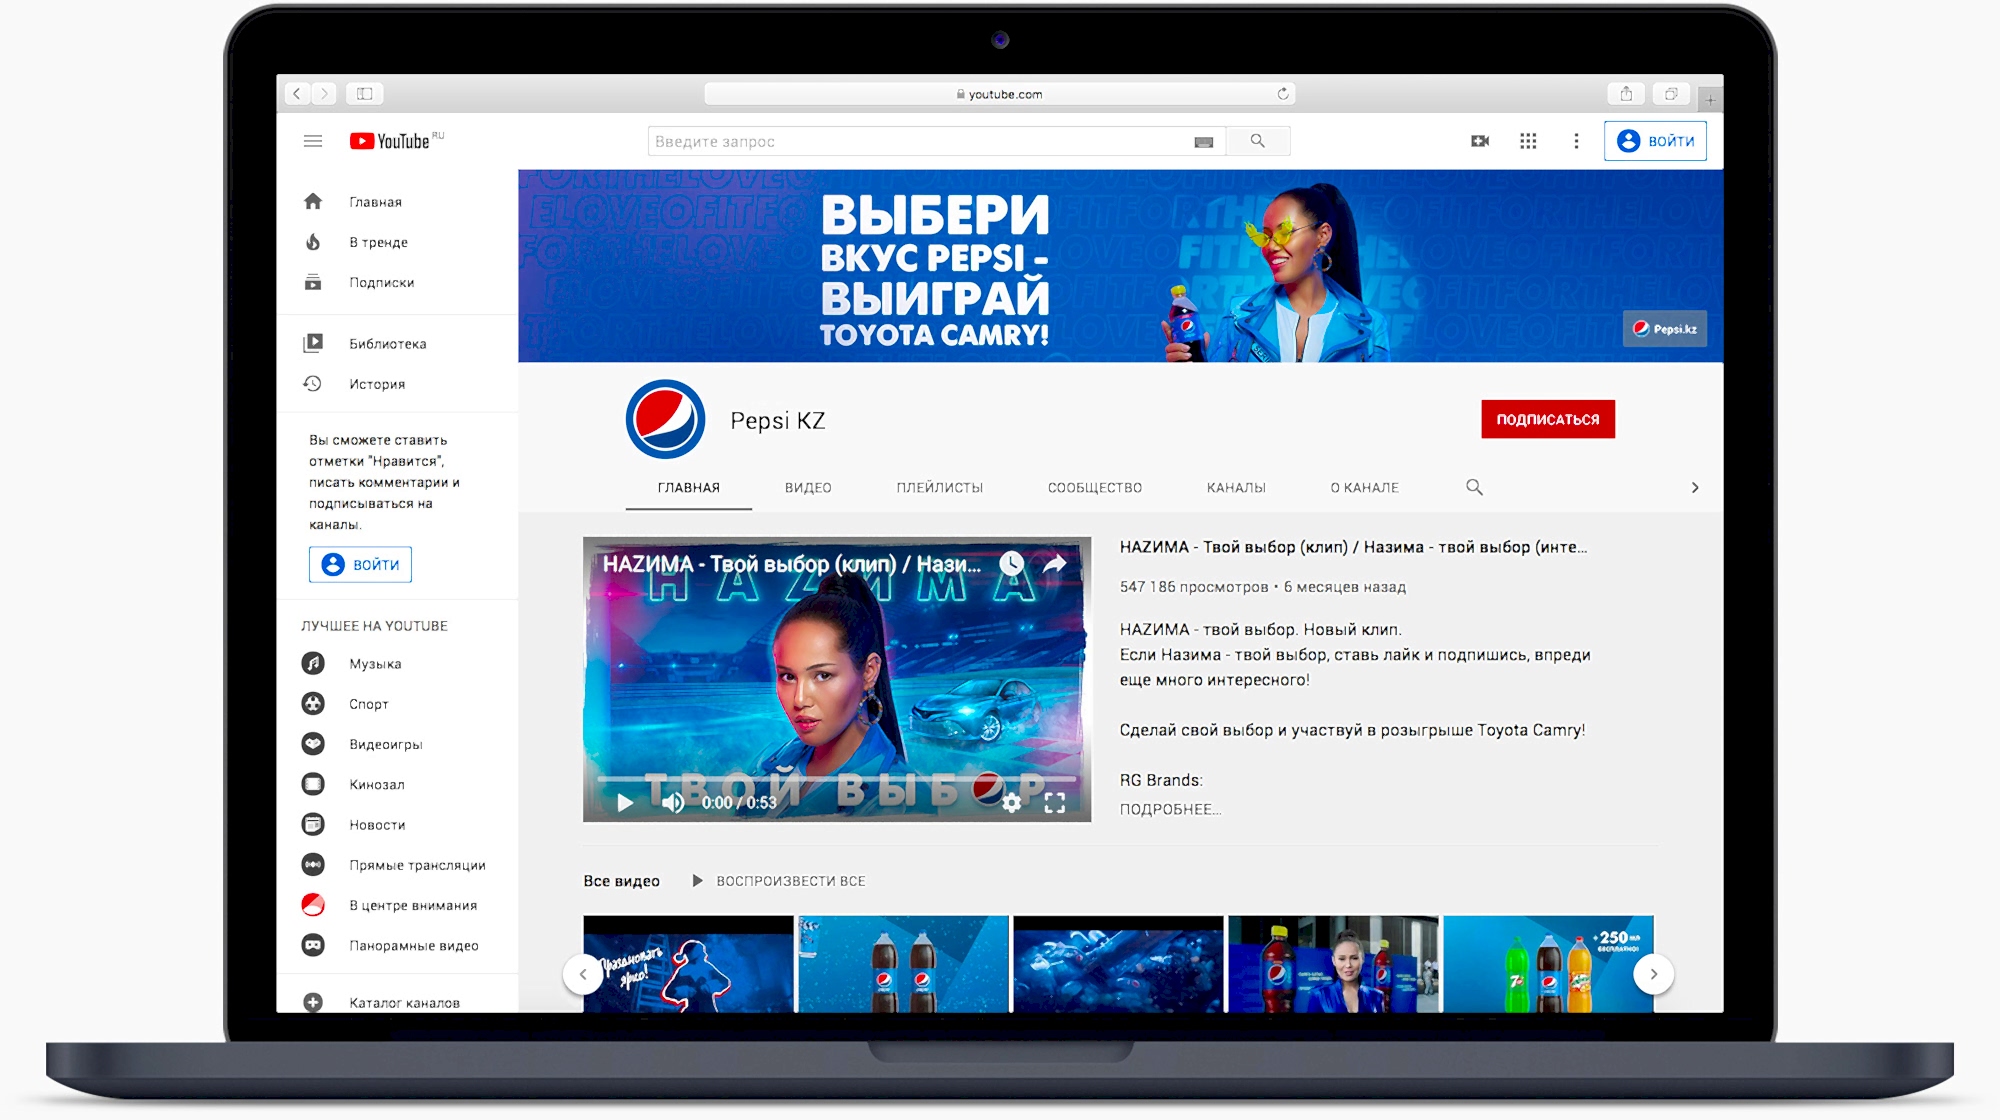Click the red ПОДПИСАТЬСЯ button
Viewport: 2000px width, 1120px height.
pyautogui.click(x=1547, y=419)
